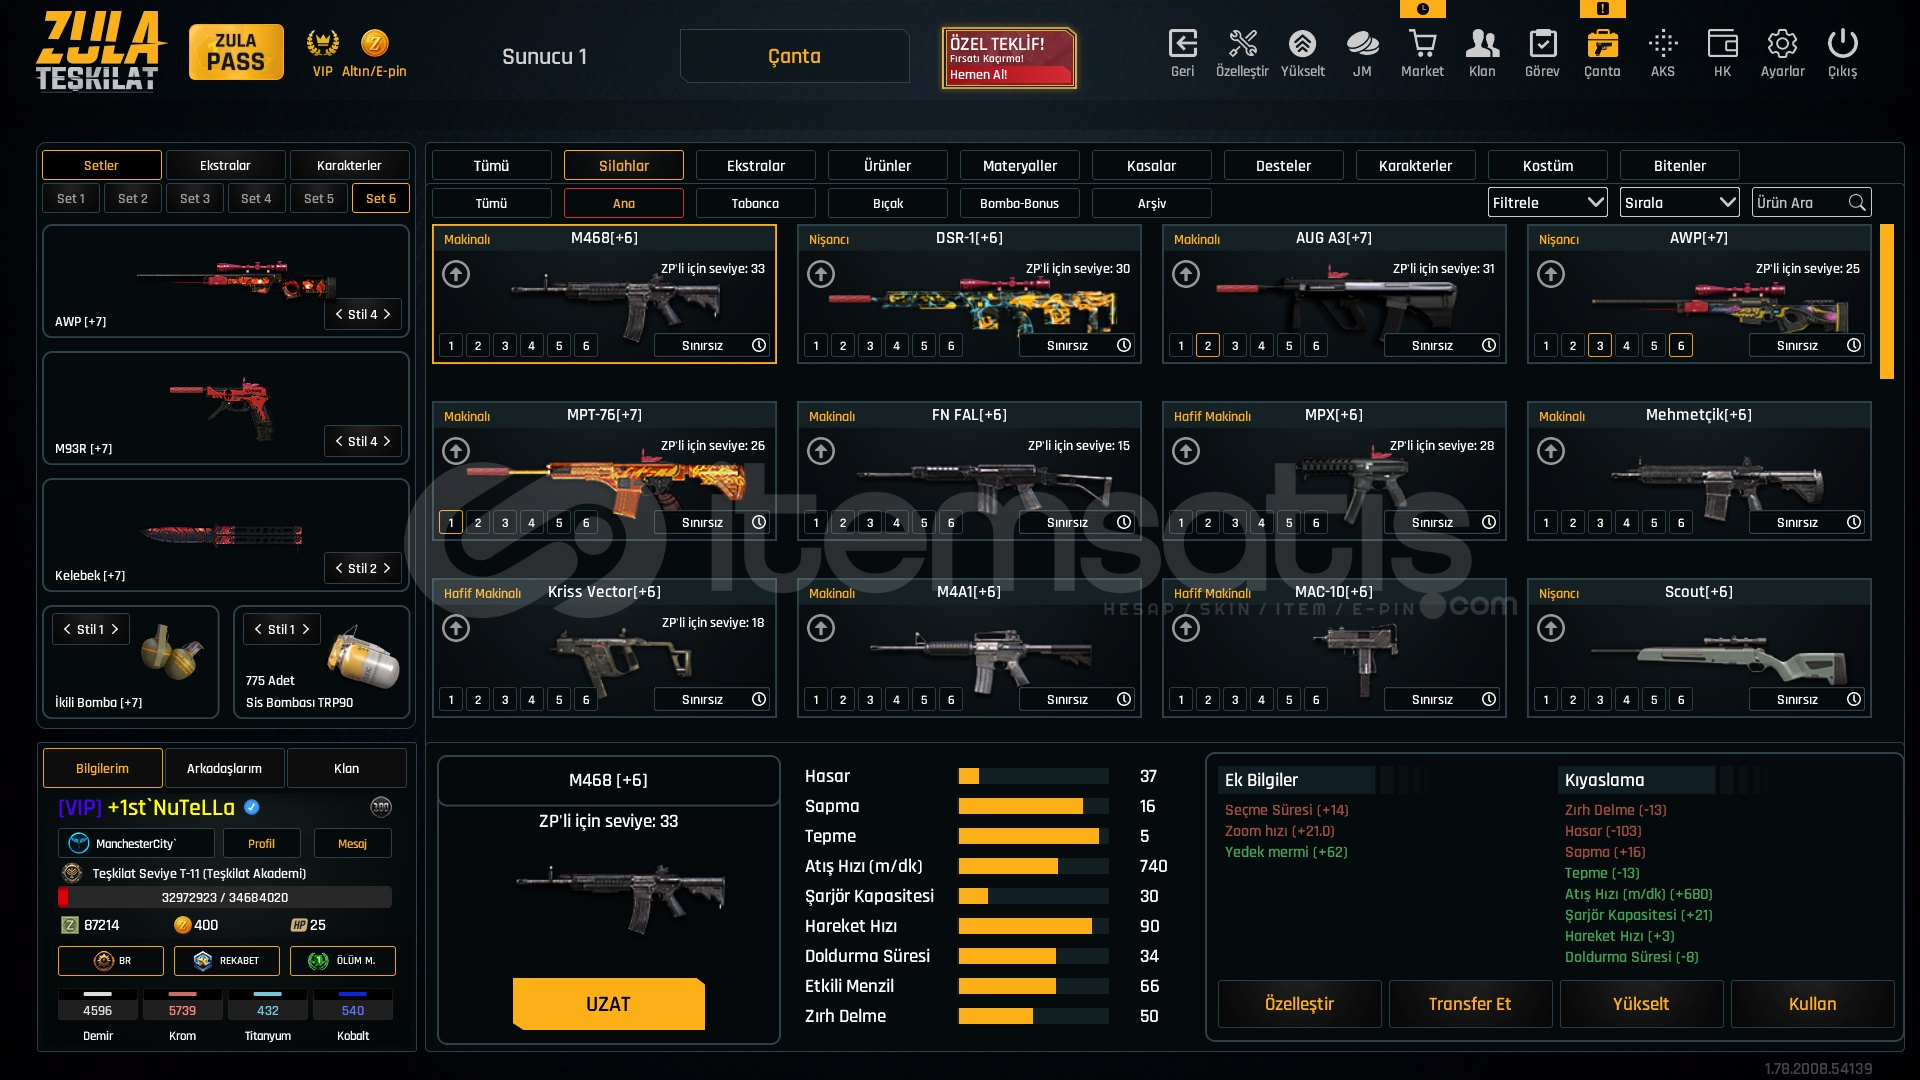Switch to the Kasalar tab
This screenshot has height=1080, width=1920.
[1151, 165]
